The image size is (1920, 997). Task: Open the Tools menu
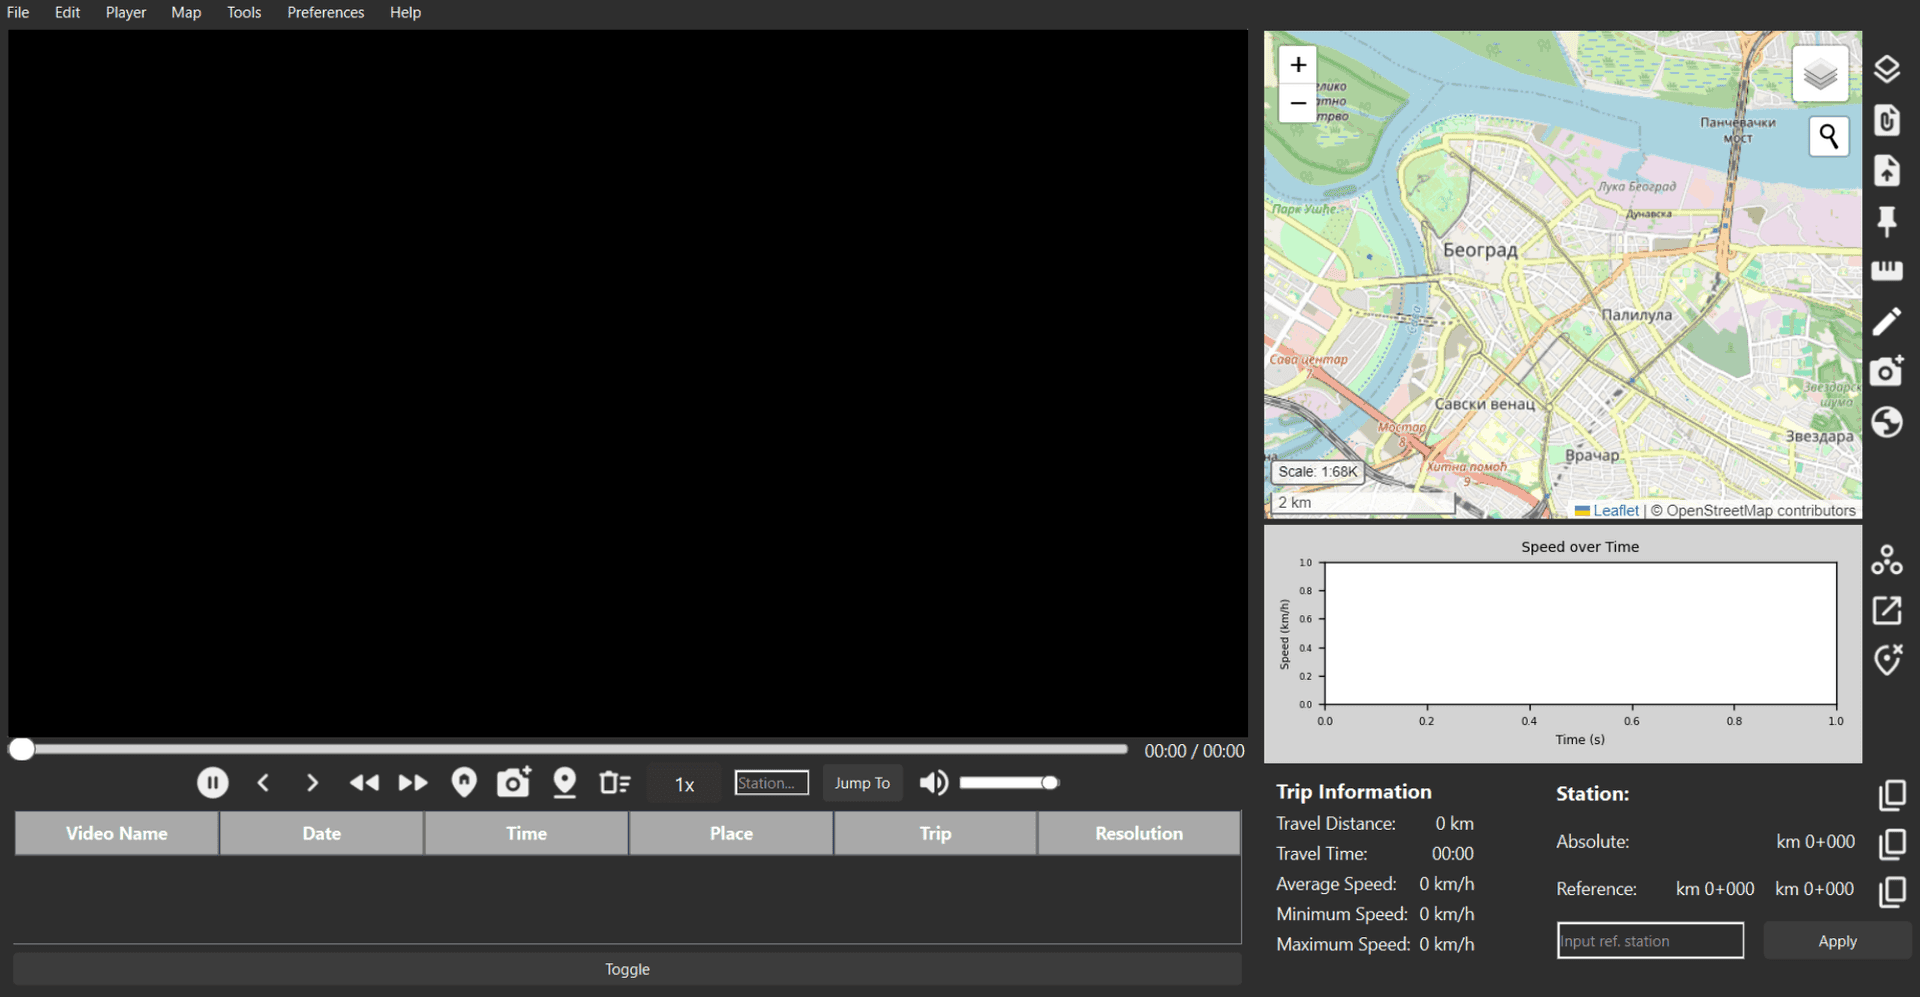coord(243,12)
